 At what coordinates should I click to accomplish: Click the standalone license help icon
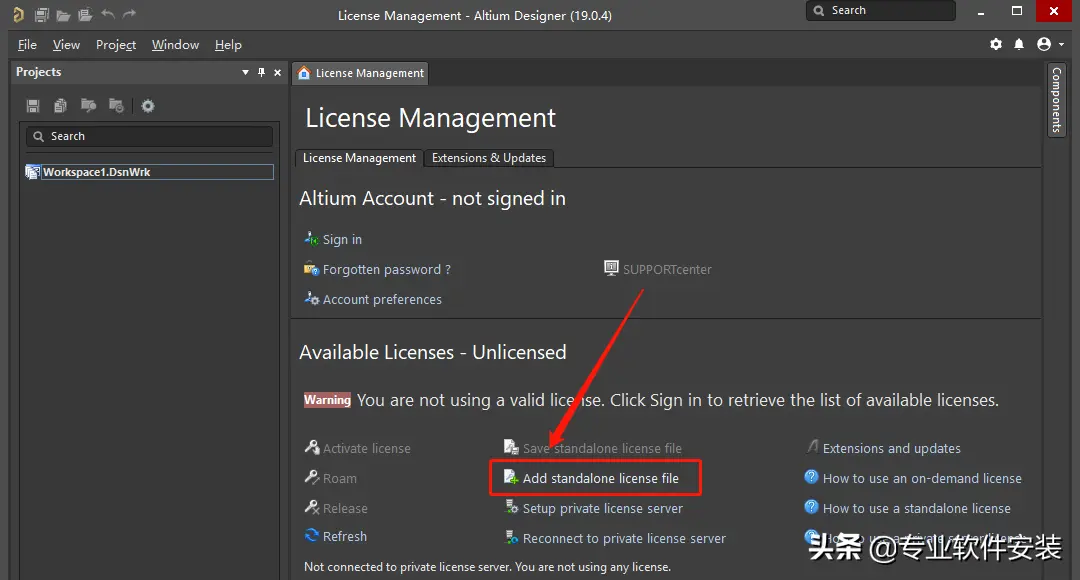point(811,507)
